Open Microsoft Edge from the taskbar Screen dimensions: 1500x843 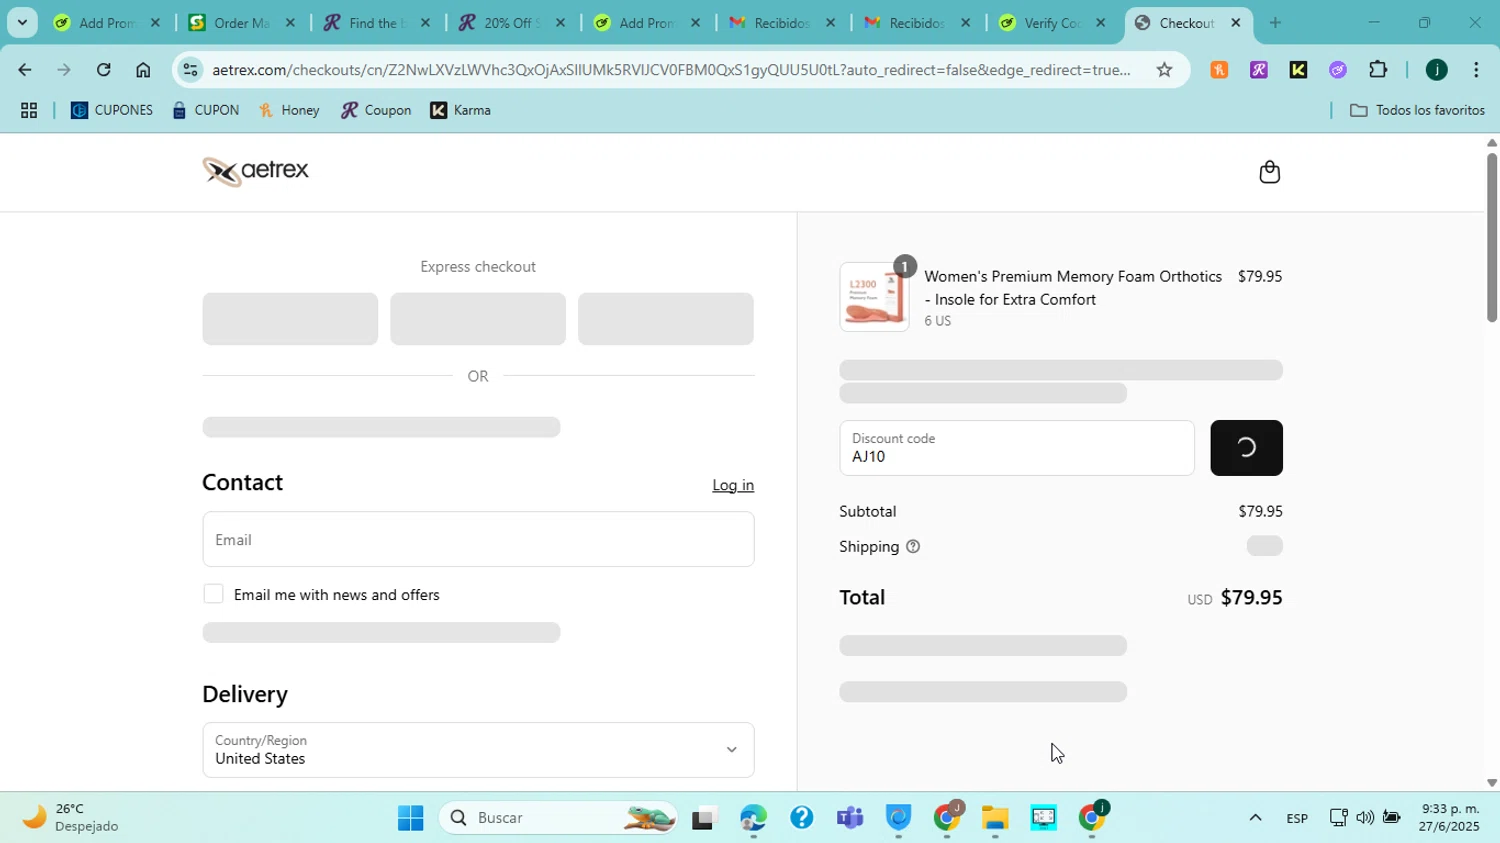coord(752,818)
